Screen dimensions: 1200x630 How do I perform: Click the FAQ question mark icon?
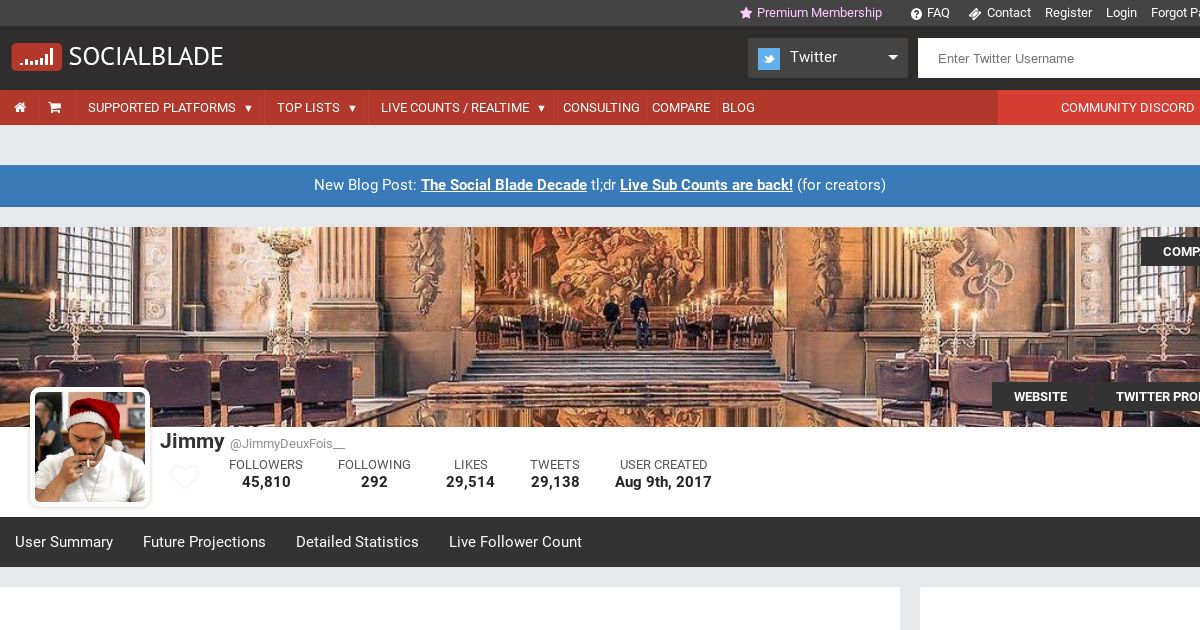[x=916, y=13]
